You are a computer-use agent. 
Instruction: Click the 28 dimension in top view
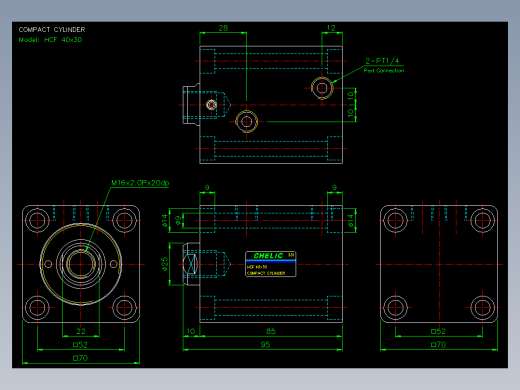pyautogui.click(x=223, y=28)
